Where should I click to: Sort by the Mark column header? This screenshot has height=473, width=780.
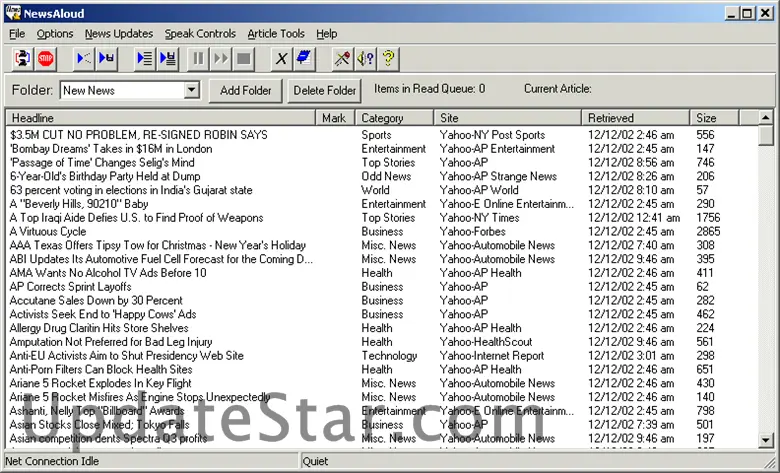(334, 118)
